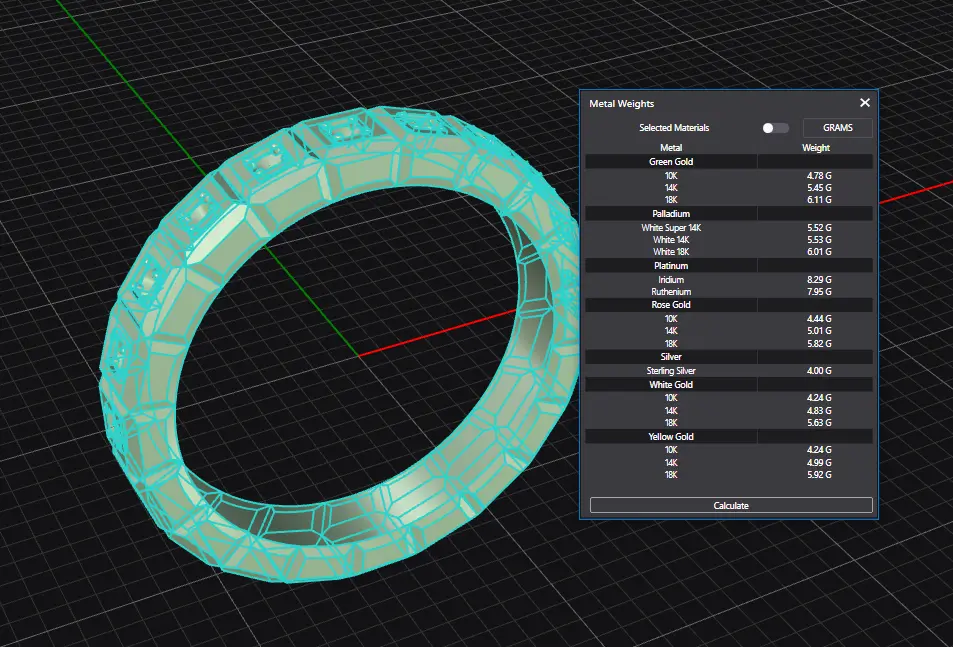Select the Ruthenium platinum row
Viewport: 953px width, 647px height.
(671, 292)
